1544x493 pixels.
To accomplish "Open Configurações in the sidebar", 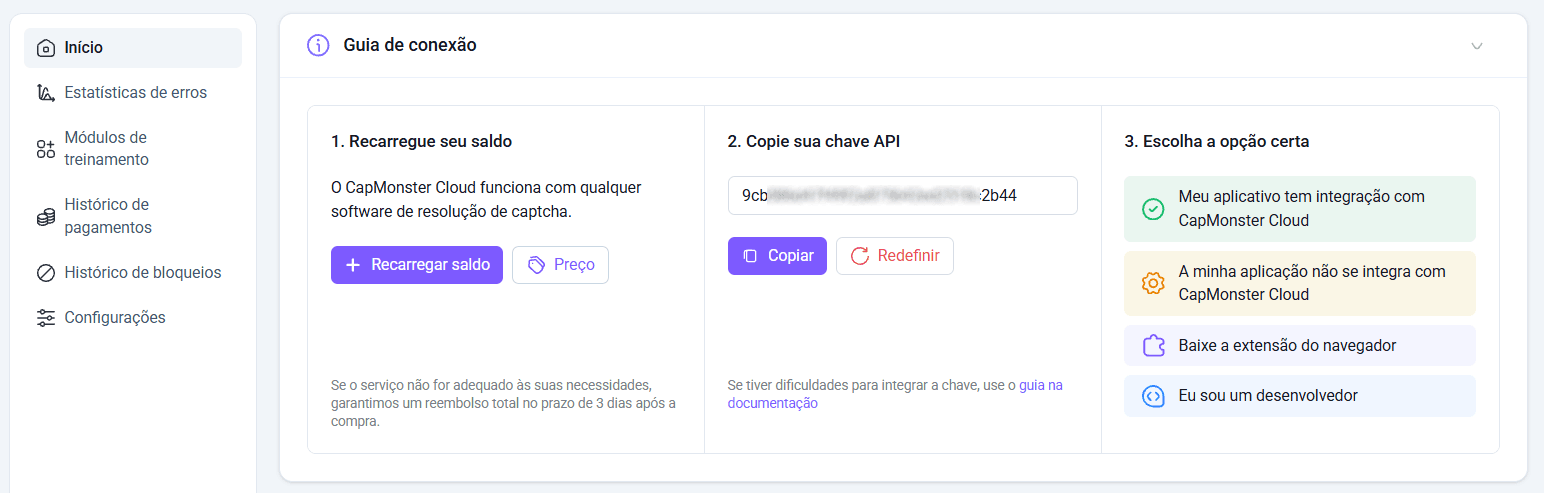I will click(133, 318).
